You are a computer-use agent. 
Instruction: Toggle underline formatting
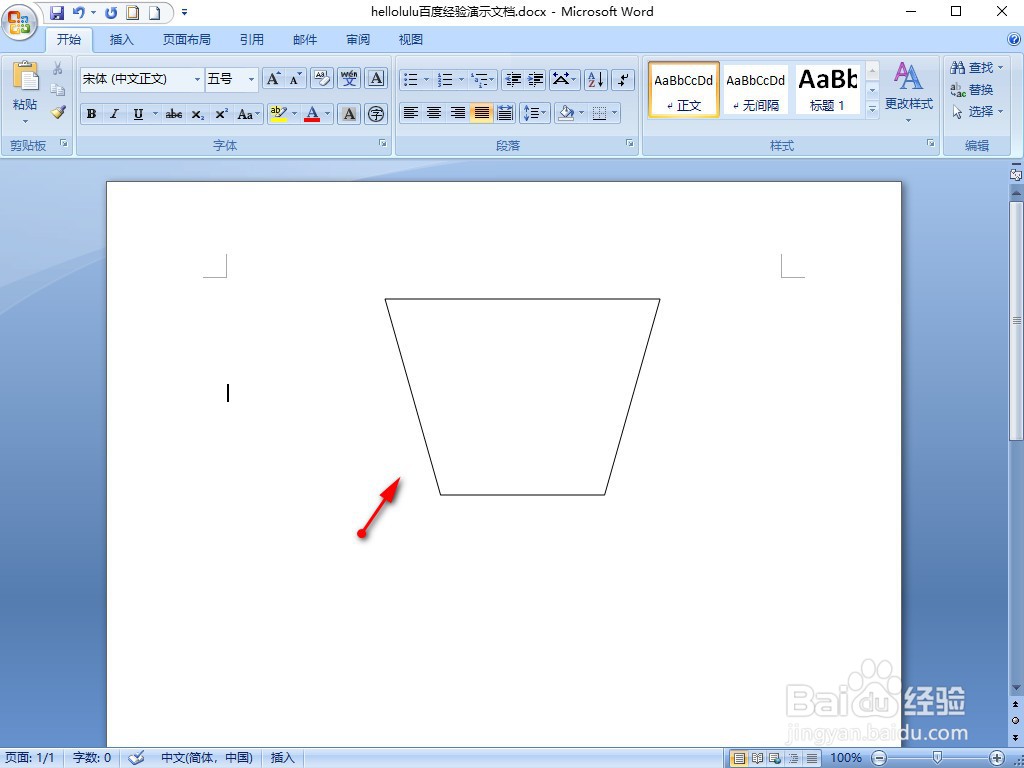pyautogui.click(x=138, y=114)
